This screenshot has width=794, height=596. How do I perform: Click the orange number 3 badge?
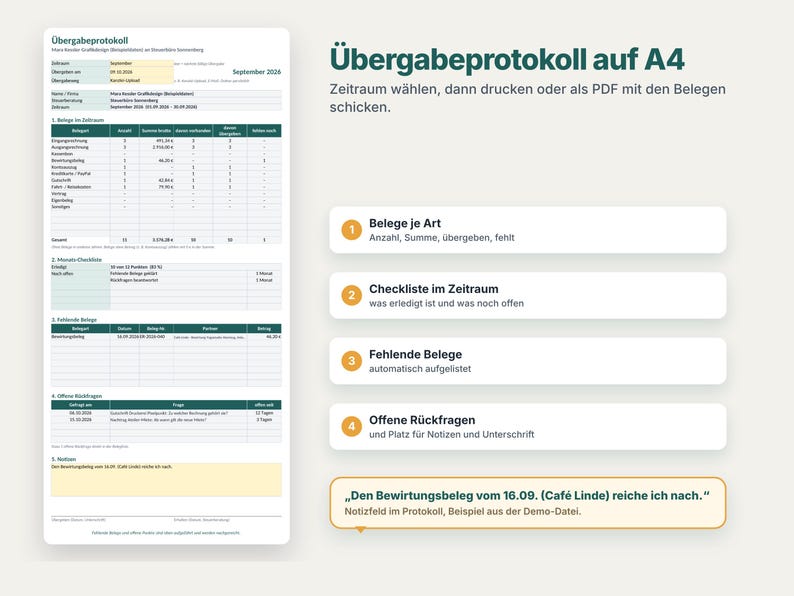[x=351, y=361]
